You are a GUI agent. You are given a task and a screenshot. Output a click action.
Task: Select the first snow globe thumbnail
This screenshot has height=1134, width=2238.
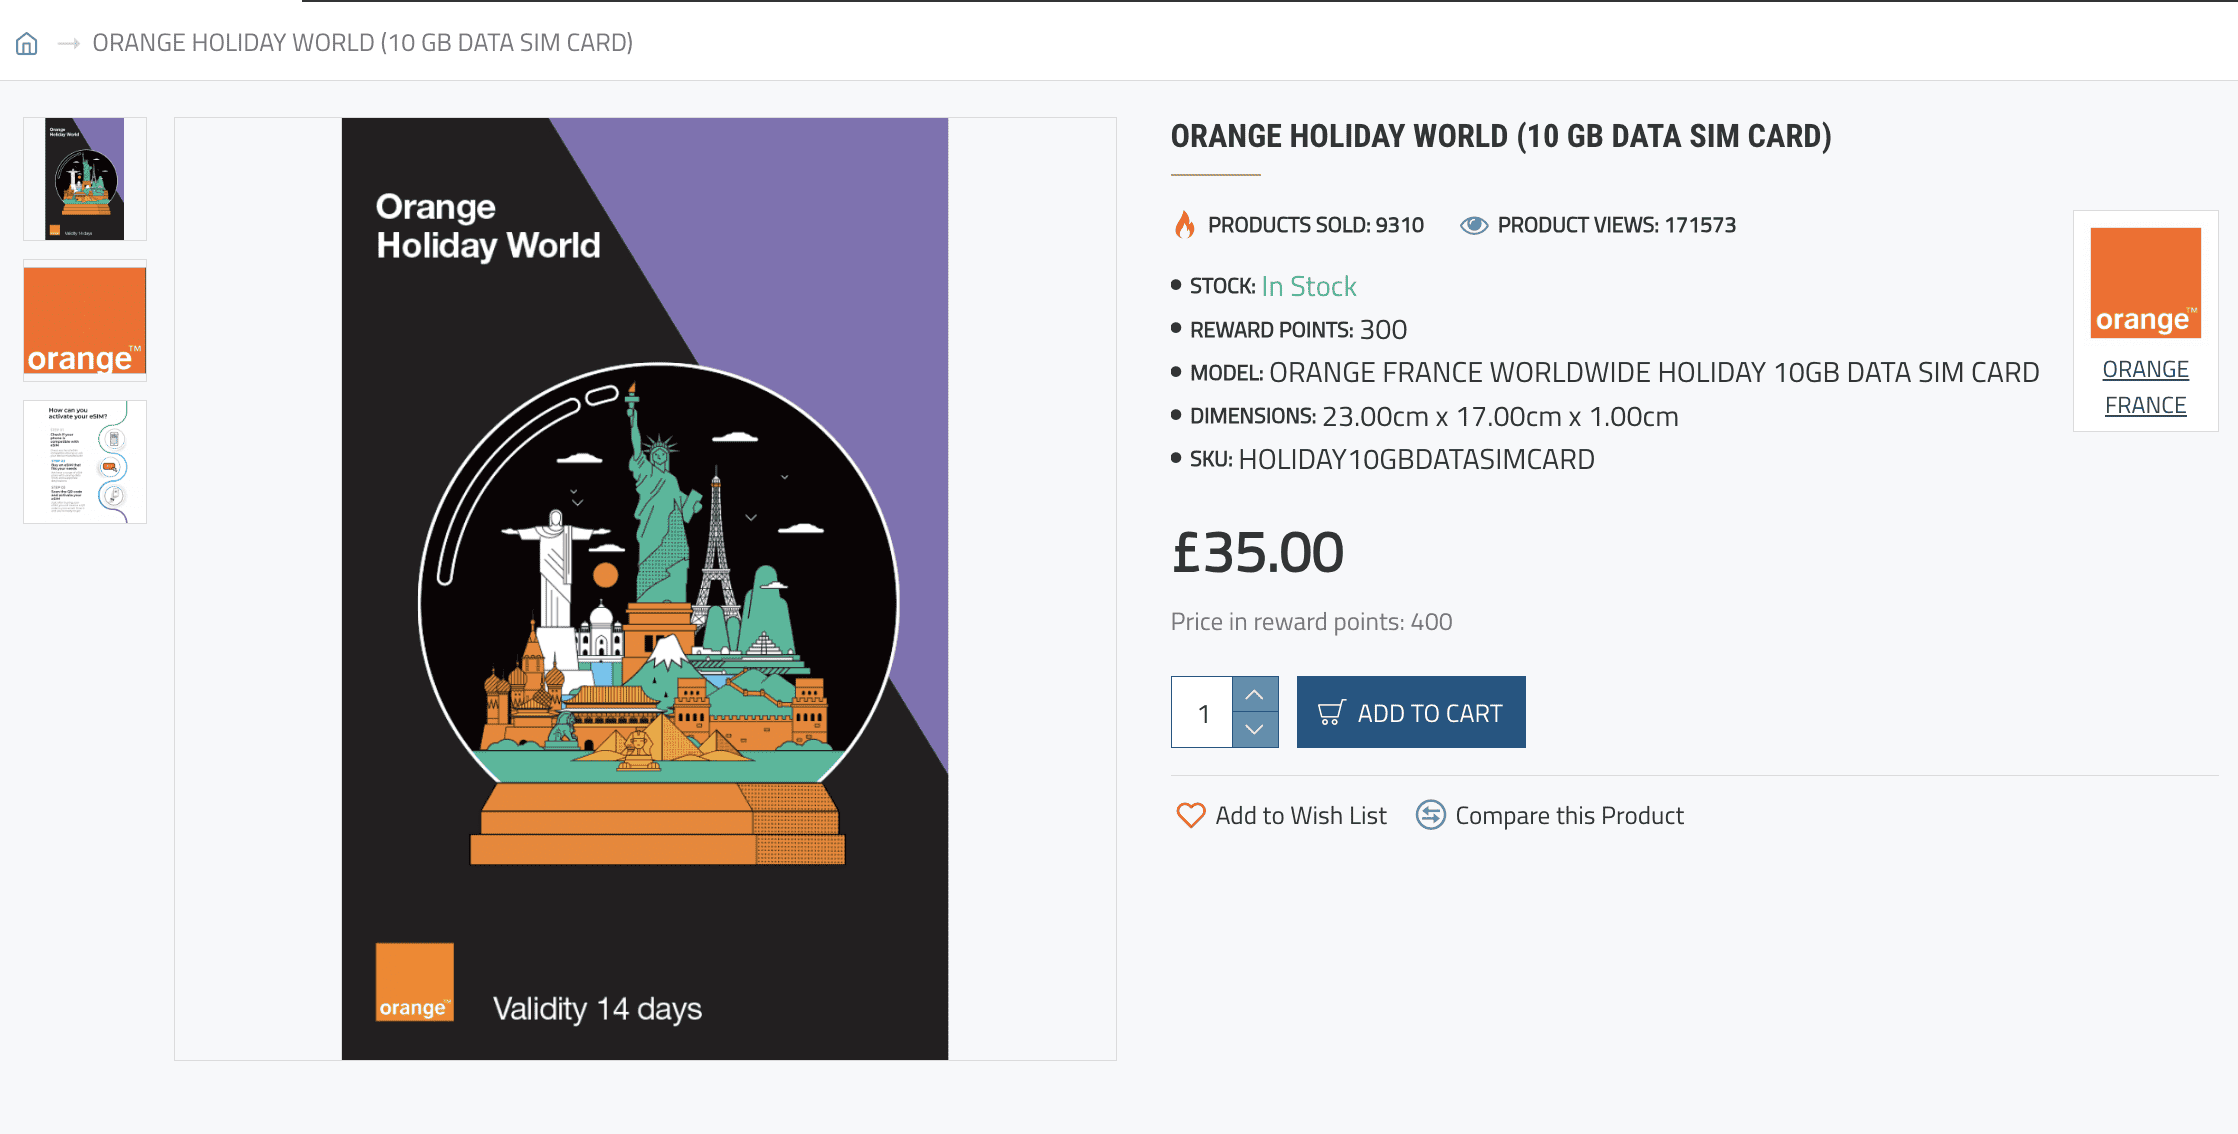(x=85, y=179)
